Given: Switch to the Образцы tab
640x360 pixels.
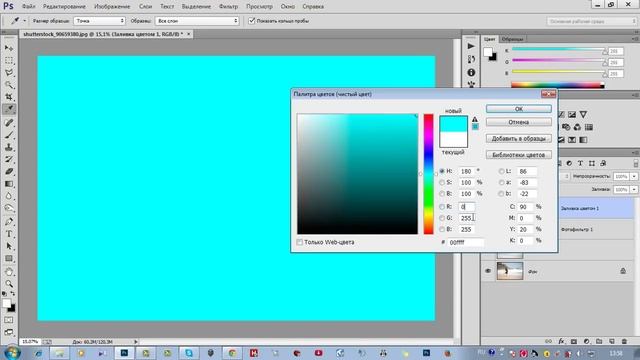Looking at the screenshot, I should 512,39.
